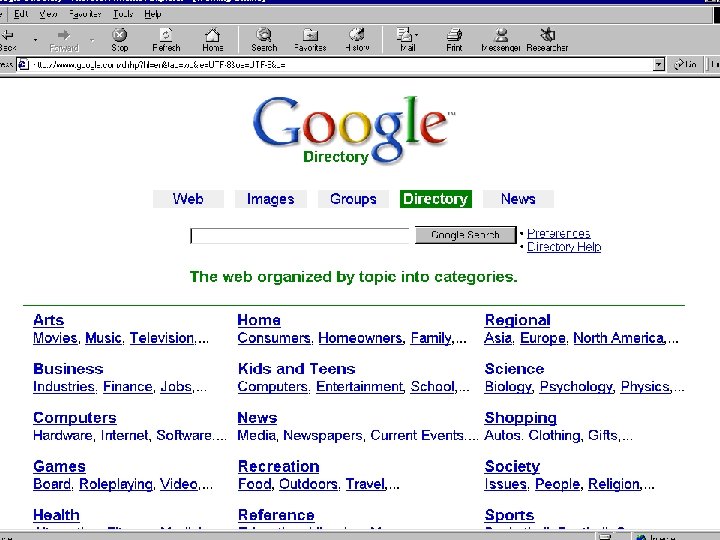Open the Jobs subcategory link
This screenshot has height=540, width=720.
(x=176, y=387)
